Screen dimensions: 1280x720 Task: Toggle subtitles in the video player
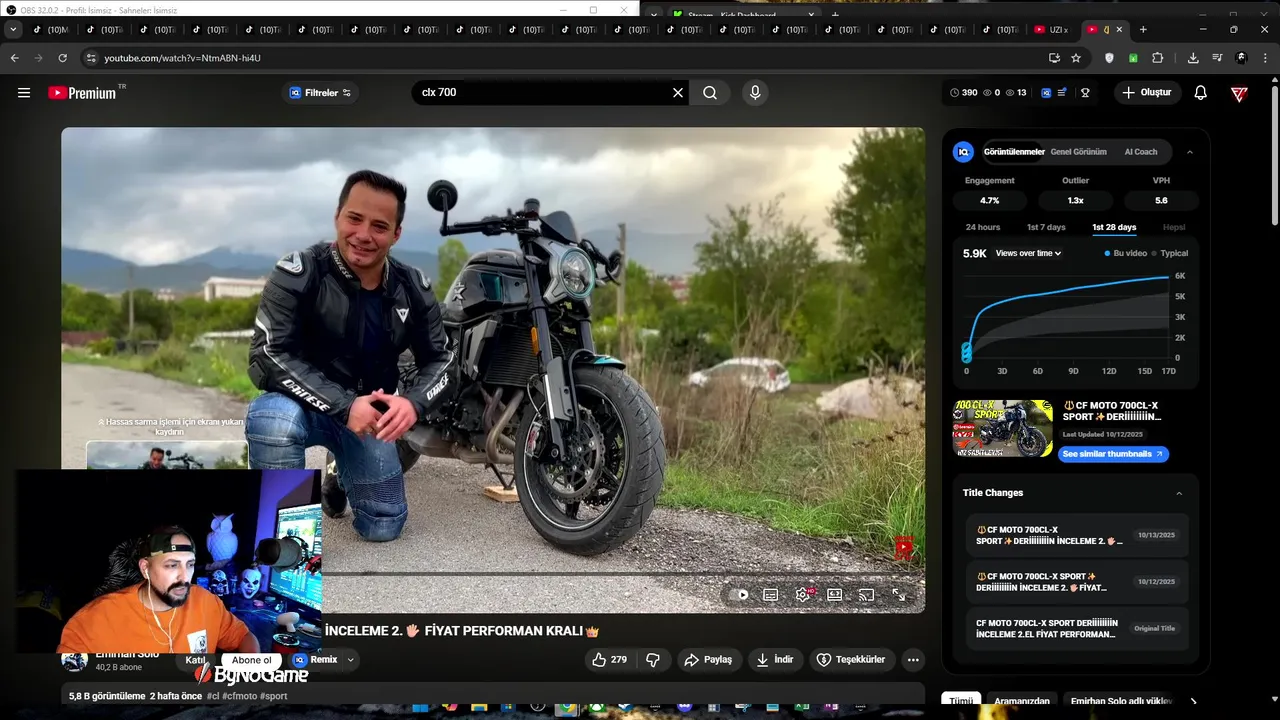(771, 595)
